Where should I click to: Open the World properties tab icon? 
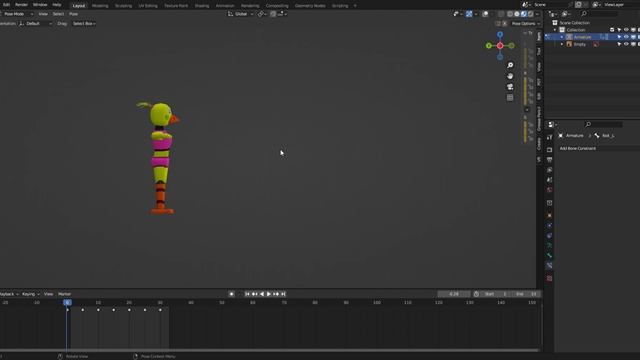pyautogui.click(x=549, y=190)
